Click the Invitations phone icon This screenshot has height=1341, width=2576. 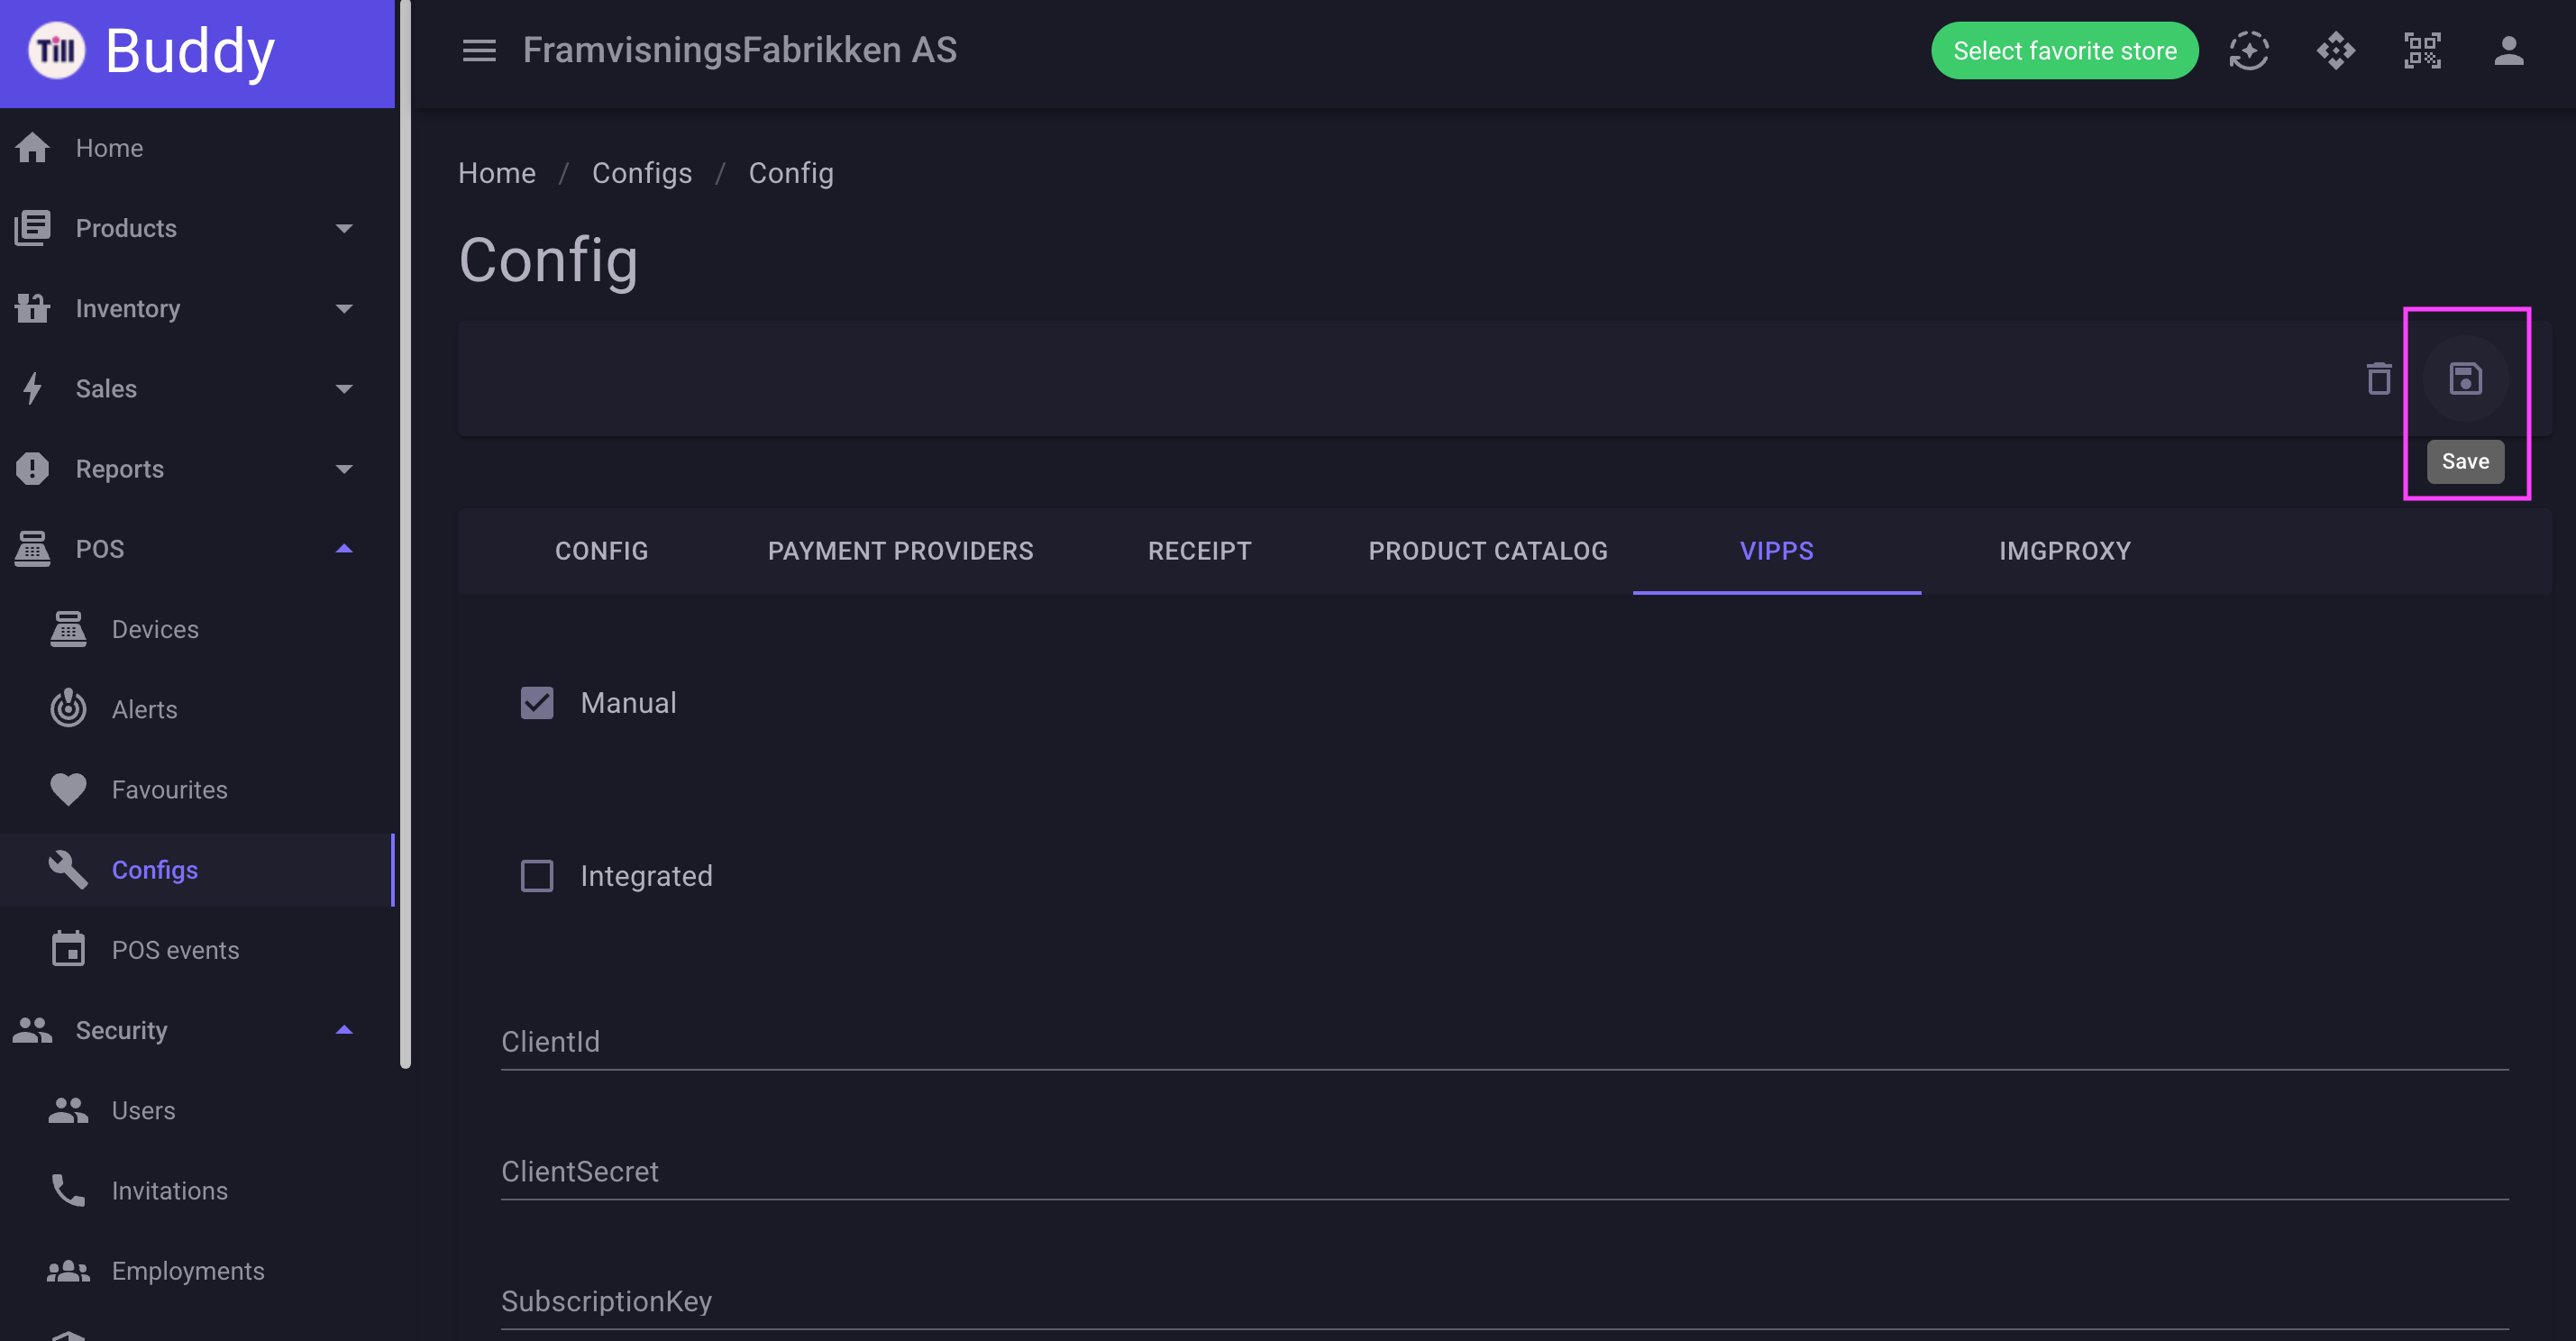coord(68,1190)
